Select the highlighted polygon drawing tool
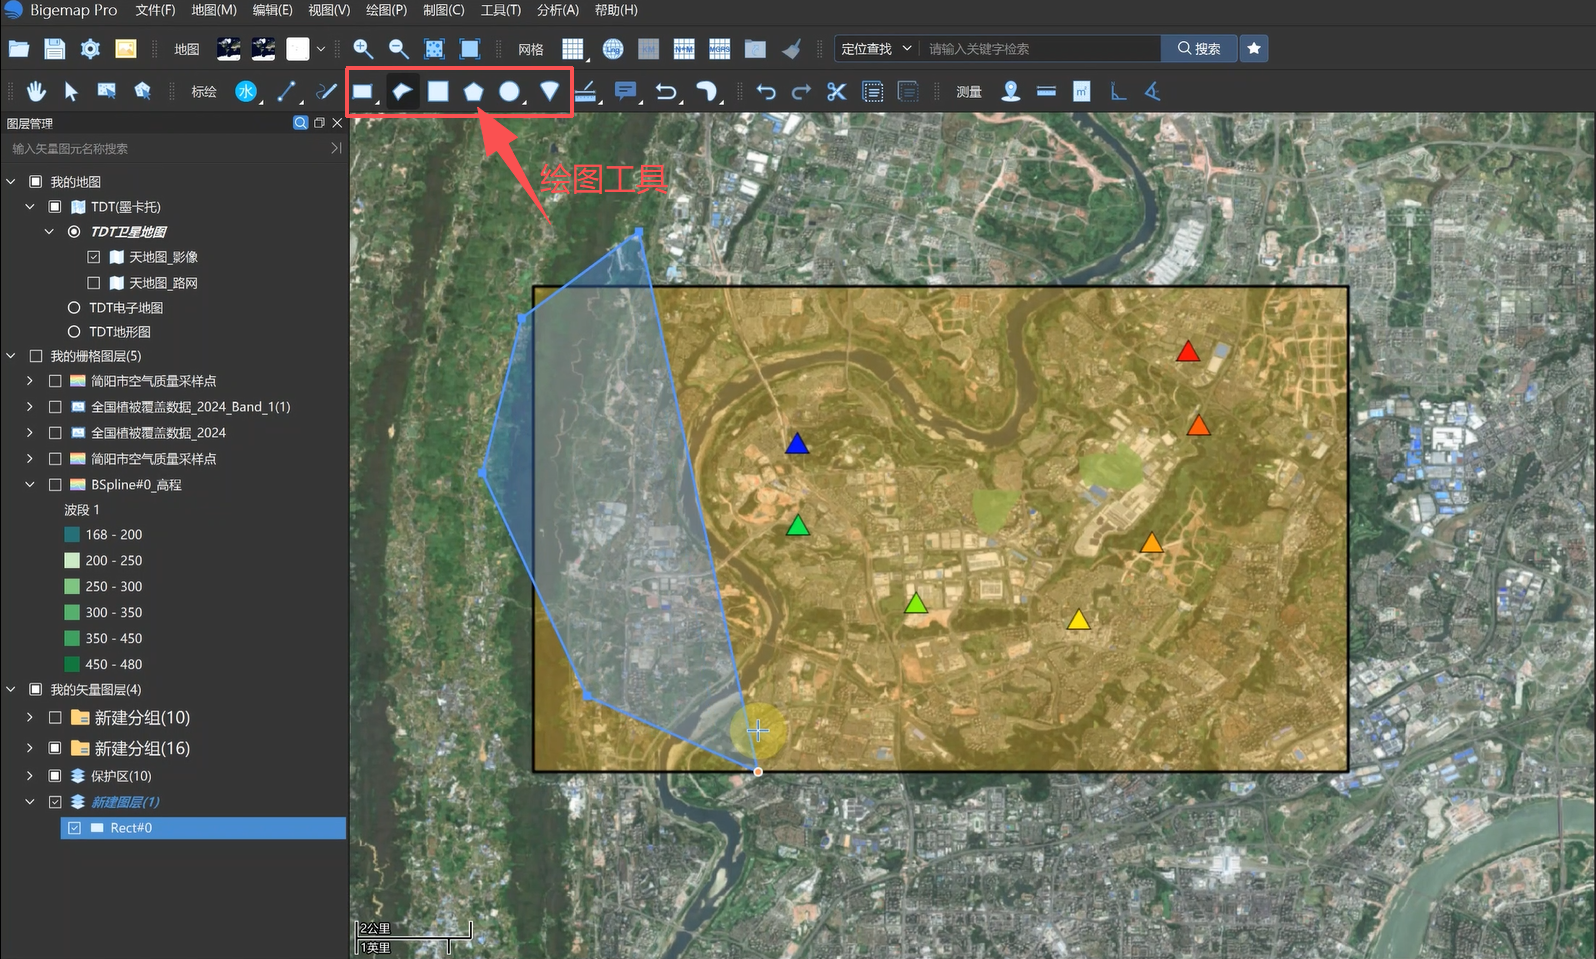The image size is (1596, 959). [x=402, y=91]
